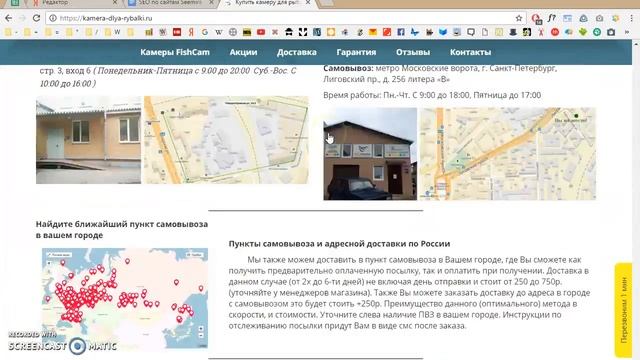Reload the page with the refresh icon
This screenshot has width=640, height=360.
(x=36, y=18)
